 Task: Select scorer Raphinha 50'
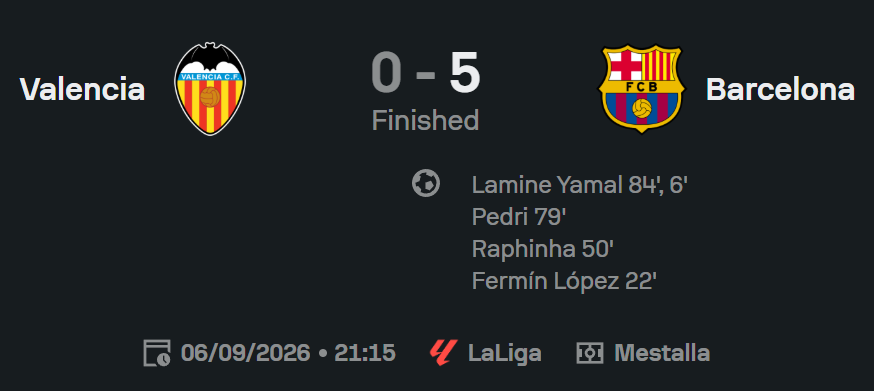pos(543,249)
